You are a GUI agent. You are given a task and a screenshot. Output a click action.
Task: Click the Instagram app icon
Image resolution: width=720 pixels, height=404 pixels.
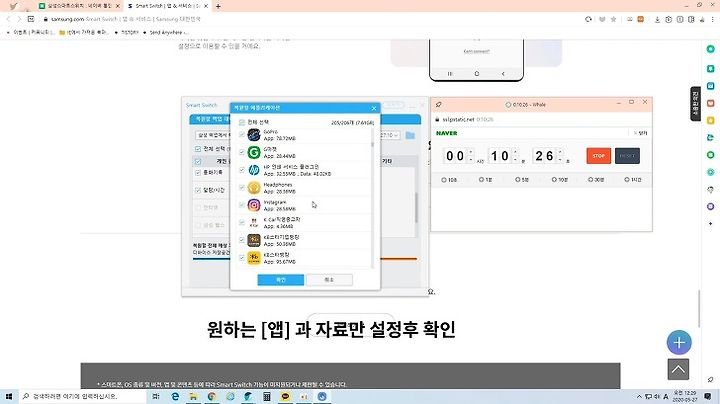pyautogui.click(x=254, y=205)
